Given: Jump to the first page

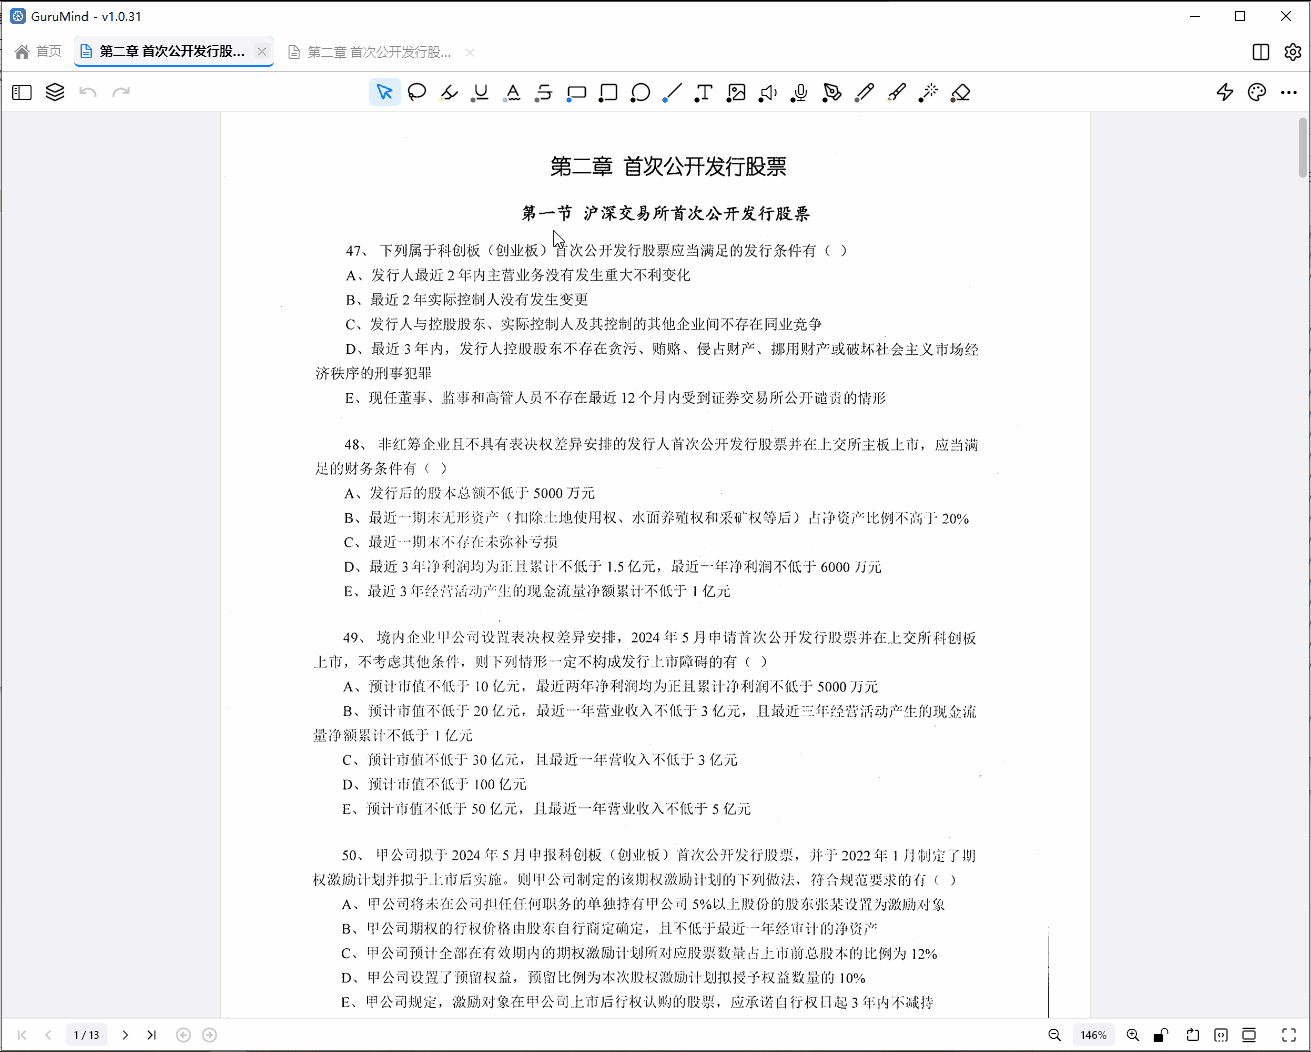Looking at the screenshot, I should (22, 1035).
